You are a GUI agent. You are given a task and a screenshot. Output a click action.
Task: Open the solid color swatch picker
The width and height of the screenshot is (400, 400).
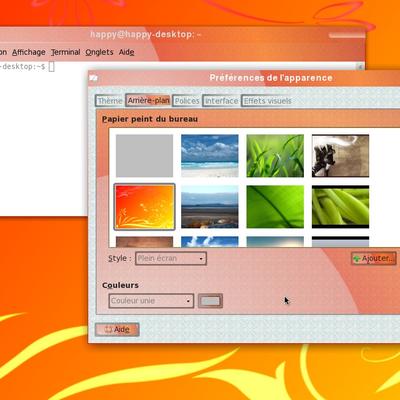(210, 301)
